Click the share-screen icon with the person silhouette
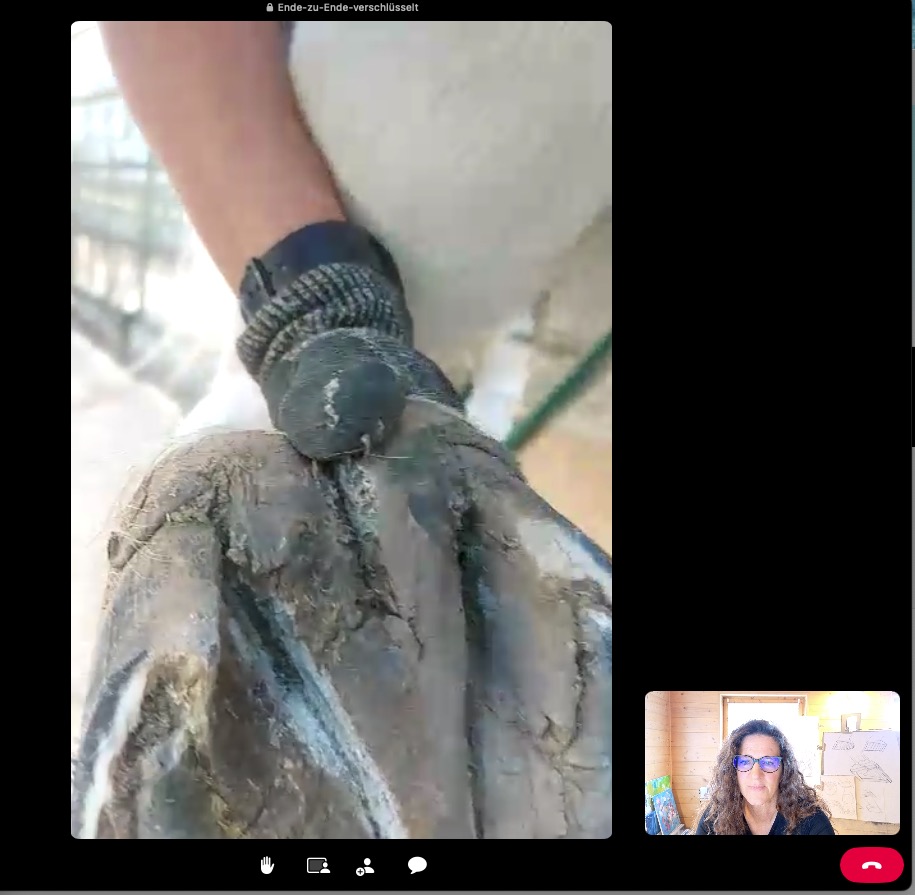The image size is (915, 895). coord(318,866)
